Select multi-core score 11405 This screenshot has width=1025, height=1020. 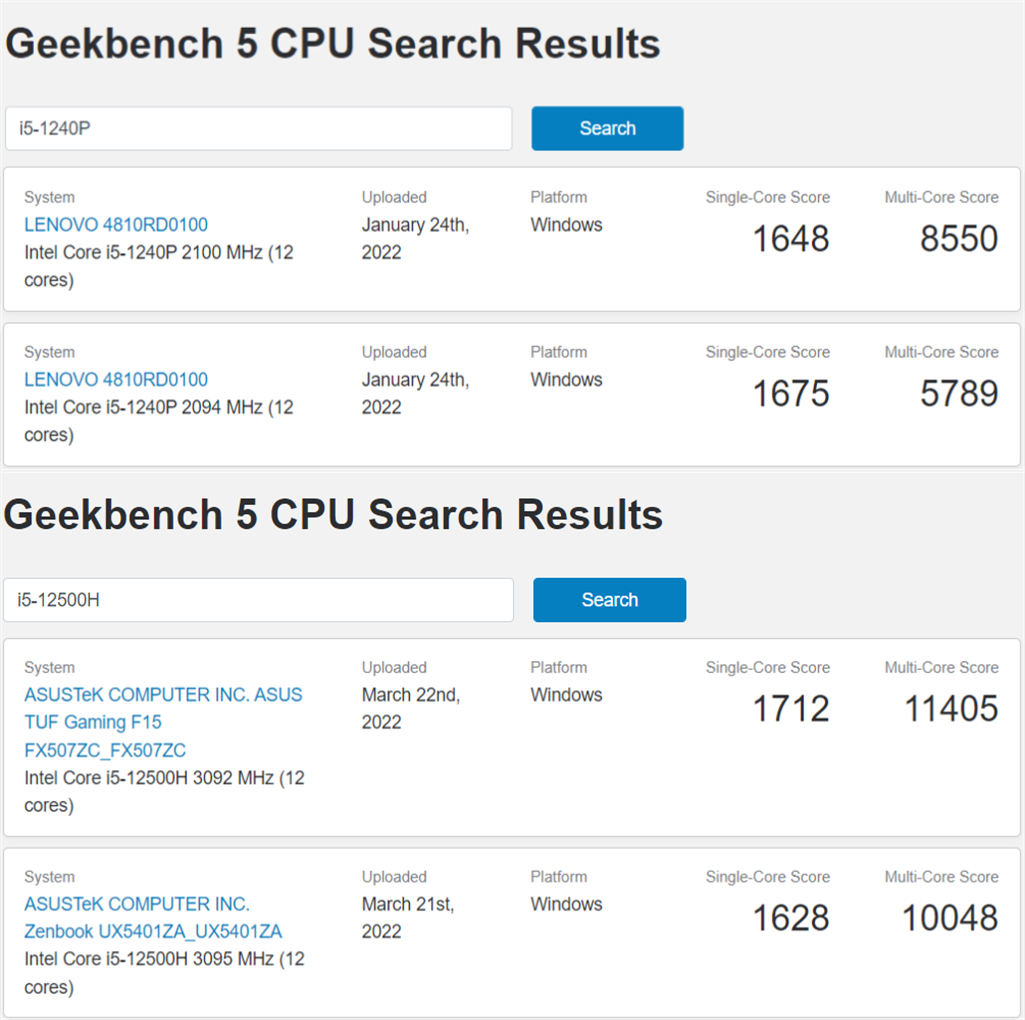[x=951, y=709]
